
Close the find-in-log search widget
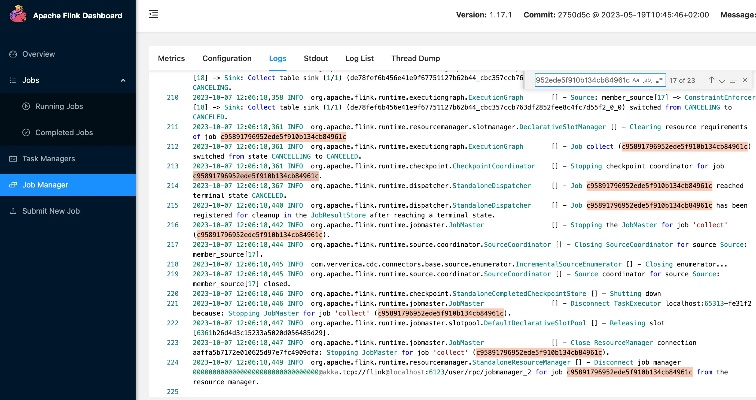coord(746,78)
